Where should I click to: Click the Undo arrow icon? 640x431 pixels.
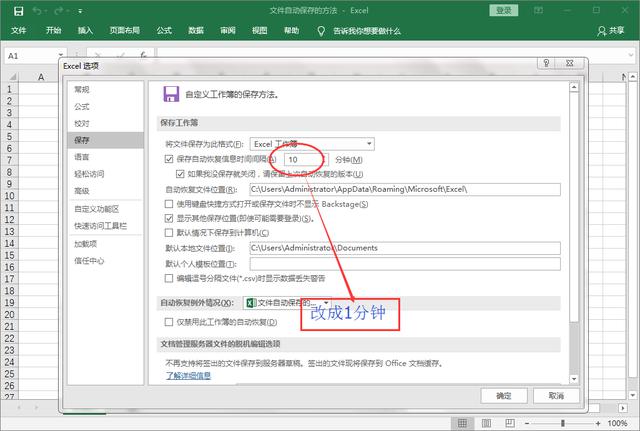click(37, 11)
